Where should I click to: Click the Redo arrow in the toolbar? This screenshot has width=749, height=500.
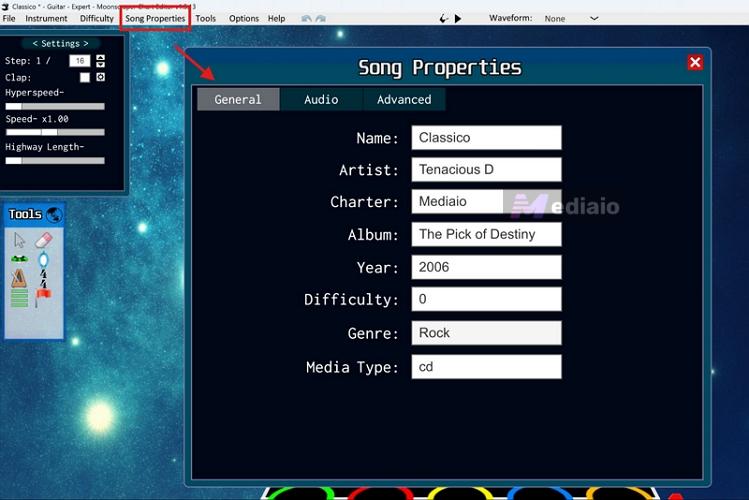point(321,19)
